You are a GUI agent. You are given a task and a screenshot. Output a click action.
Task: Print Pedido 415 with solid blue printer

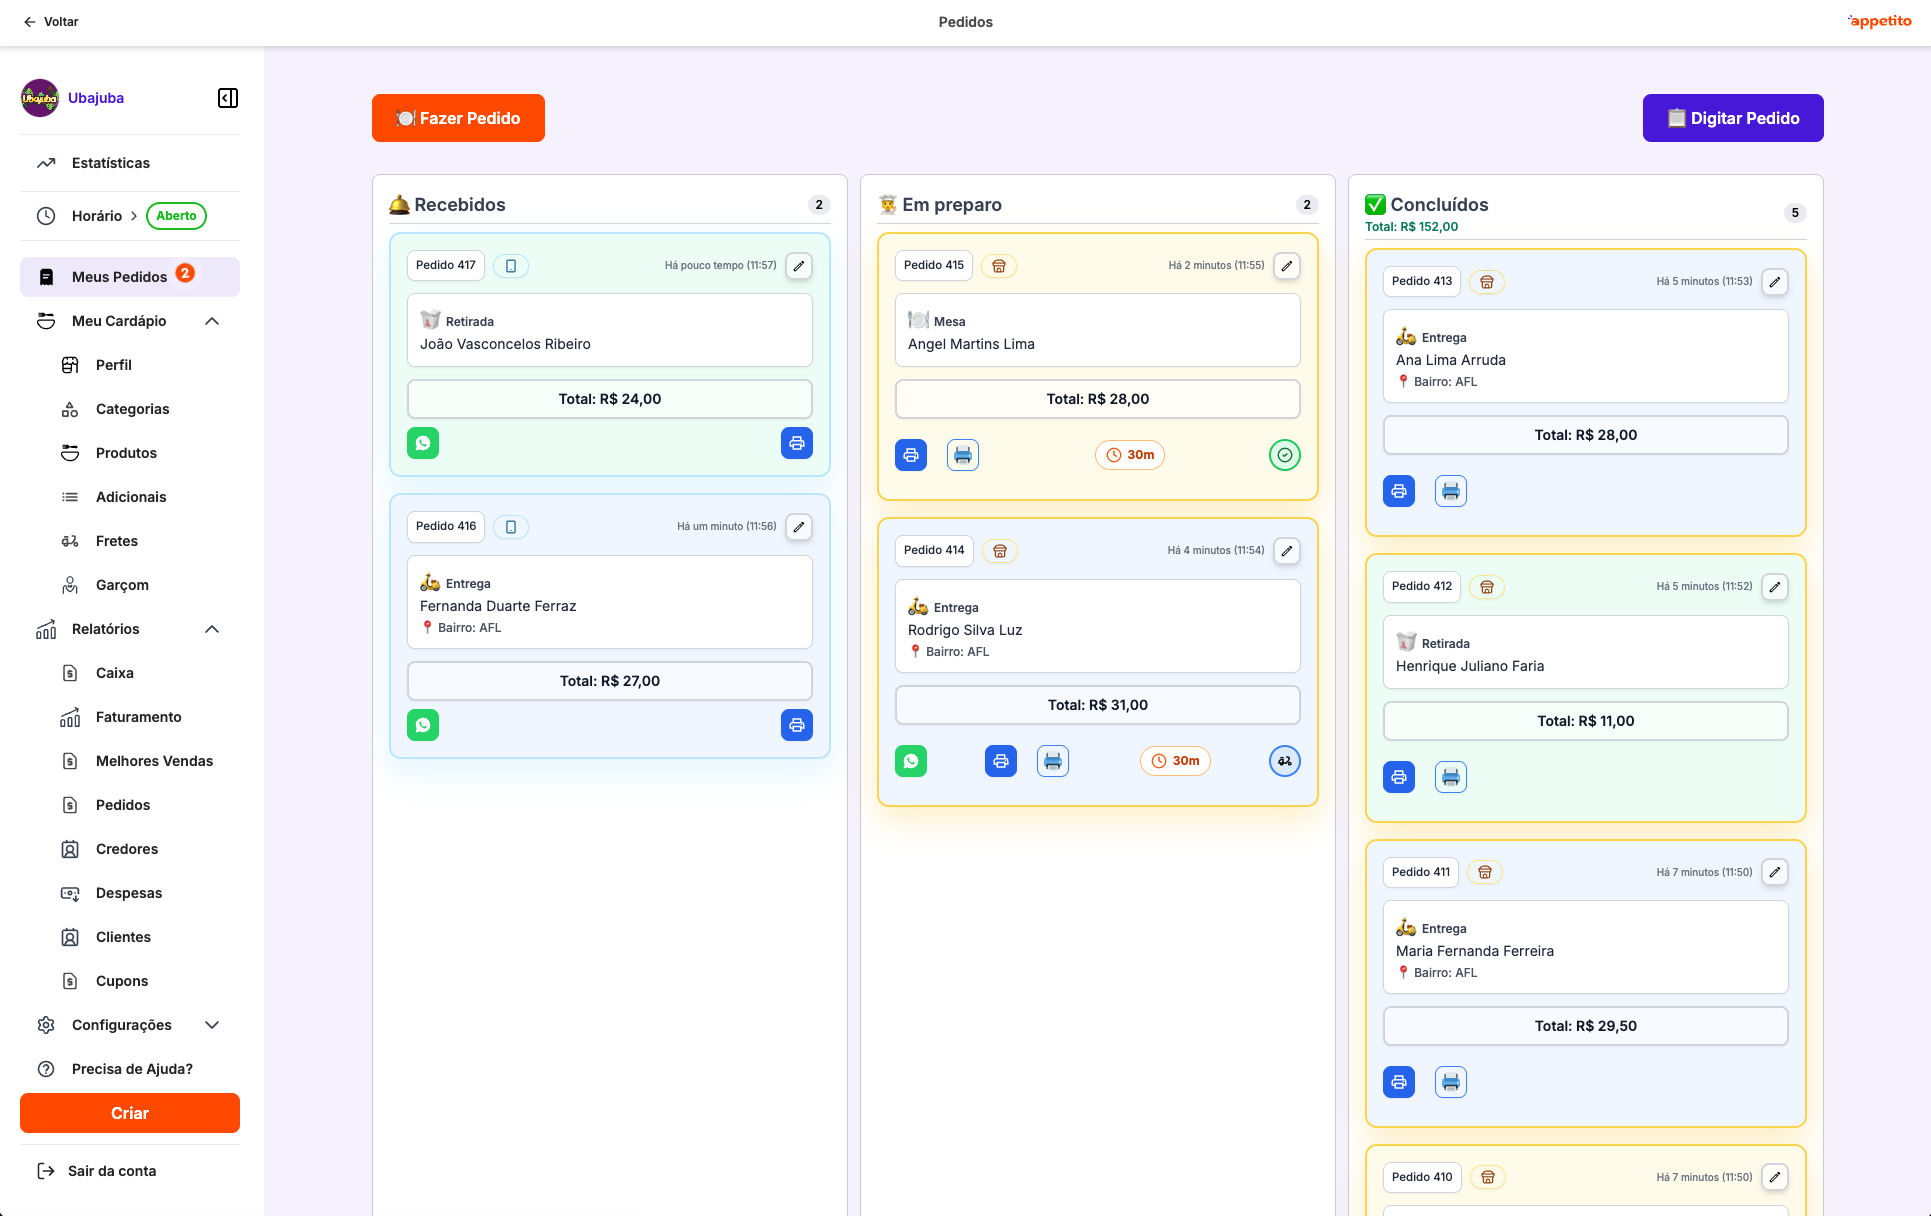pyautogui.click(x=911, y=455)
